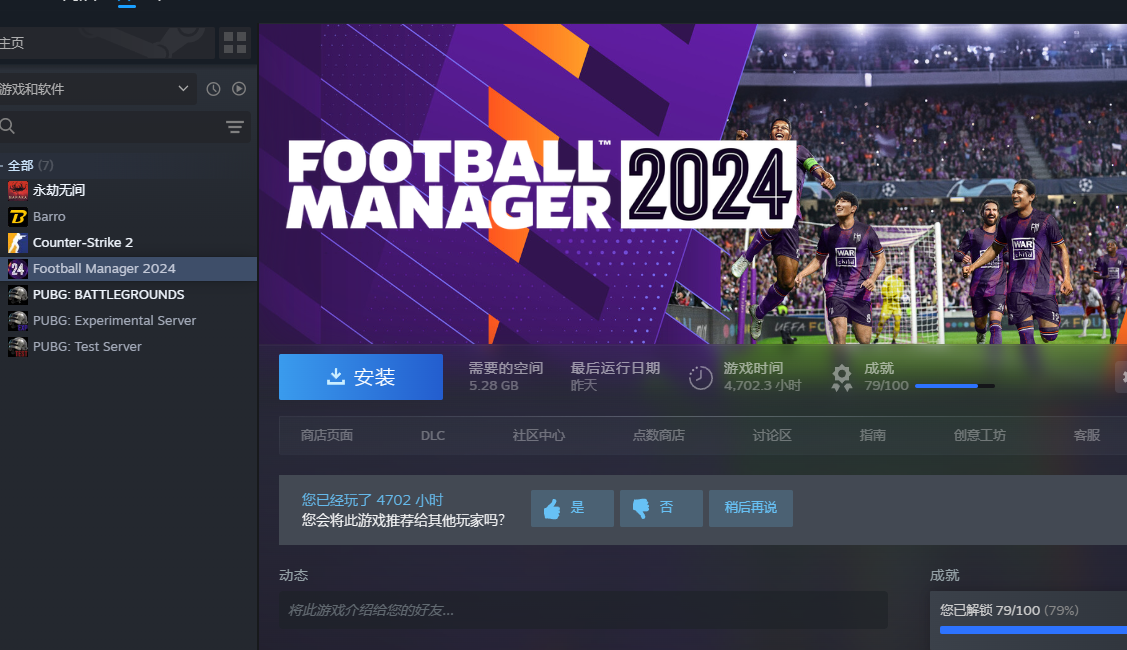Screen dimensions: 1127x650
Task: Open the recent activity clock filter
Action: (213, 89)
